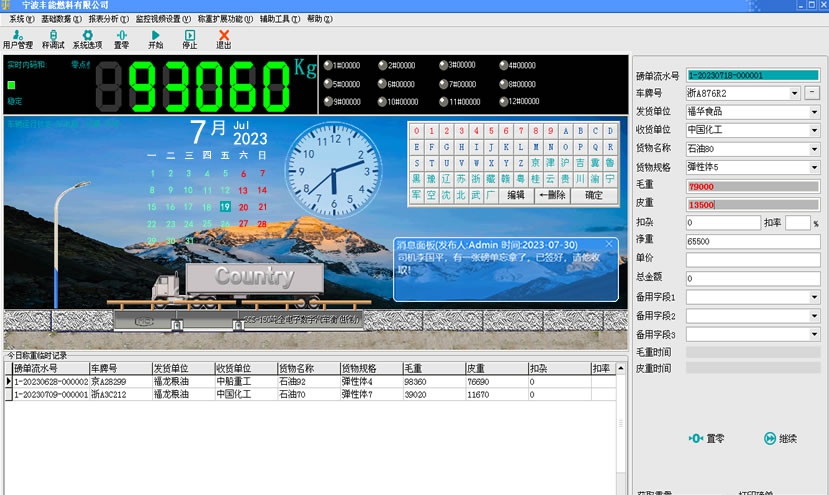Click the 确定 confirm button on the keyboard
Screen dimensions: 829x495
point(594,195)
